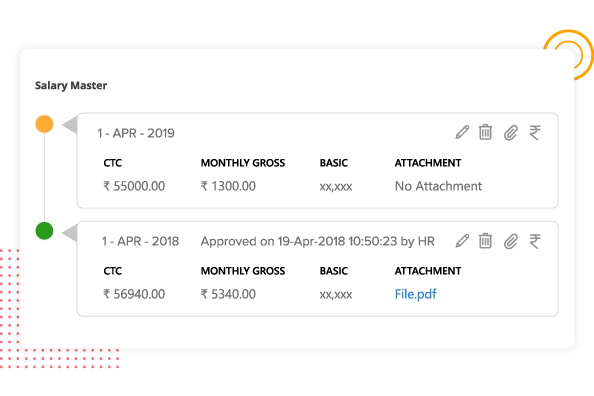Screen dimensions: 594x396
Task: Select CTC value ₹ 55000.00
Action: (x=134, y=186)
